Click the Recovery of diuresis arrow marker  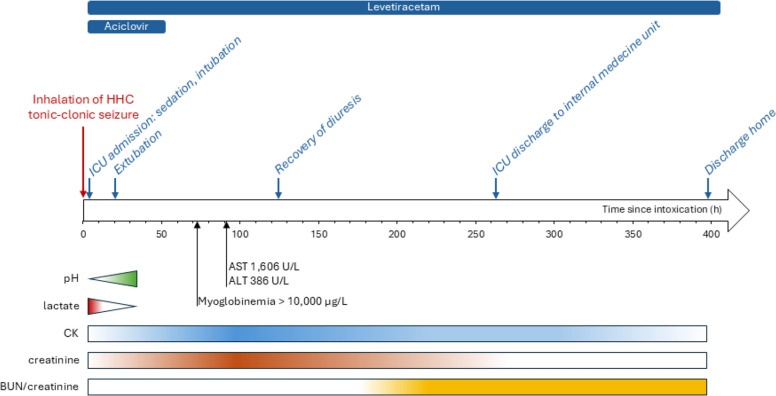pyautogui.click(x=278, y=188)
